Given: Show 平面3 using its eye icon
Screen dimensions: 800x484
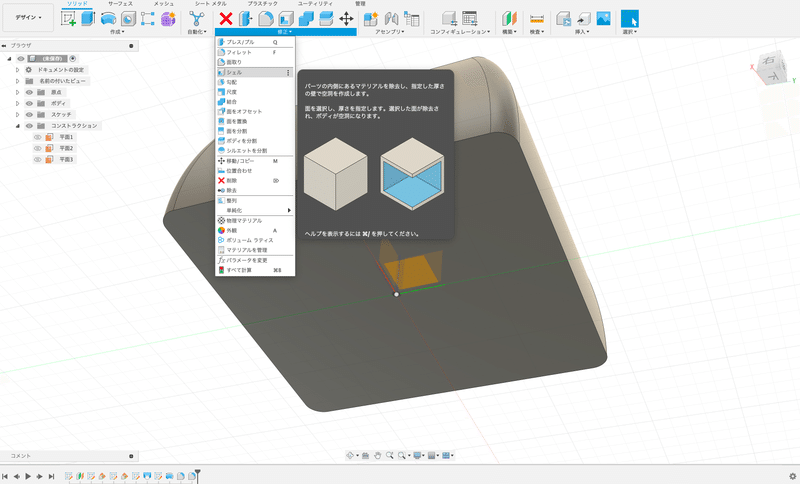Looking at the screenshot, I should 37,160.
